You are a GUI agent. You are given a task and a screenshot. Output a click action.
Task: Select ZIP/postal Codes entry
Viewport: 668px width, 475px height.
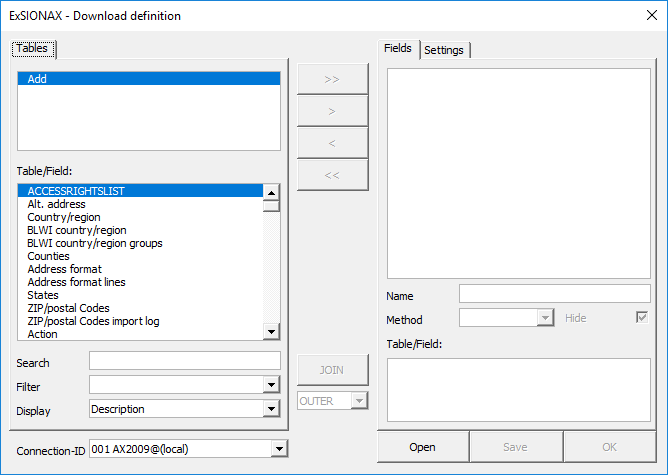pos(140,308)
